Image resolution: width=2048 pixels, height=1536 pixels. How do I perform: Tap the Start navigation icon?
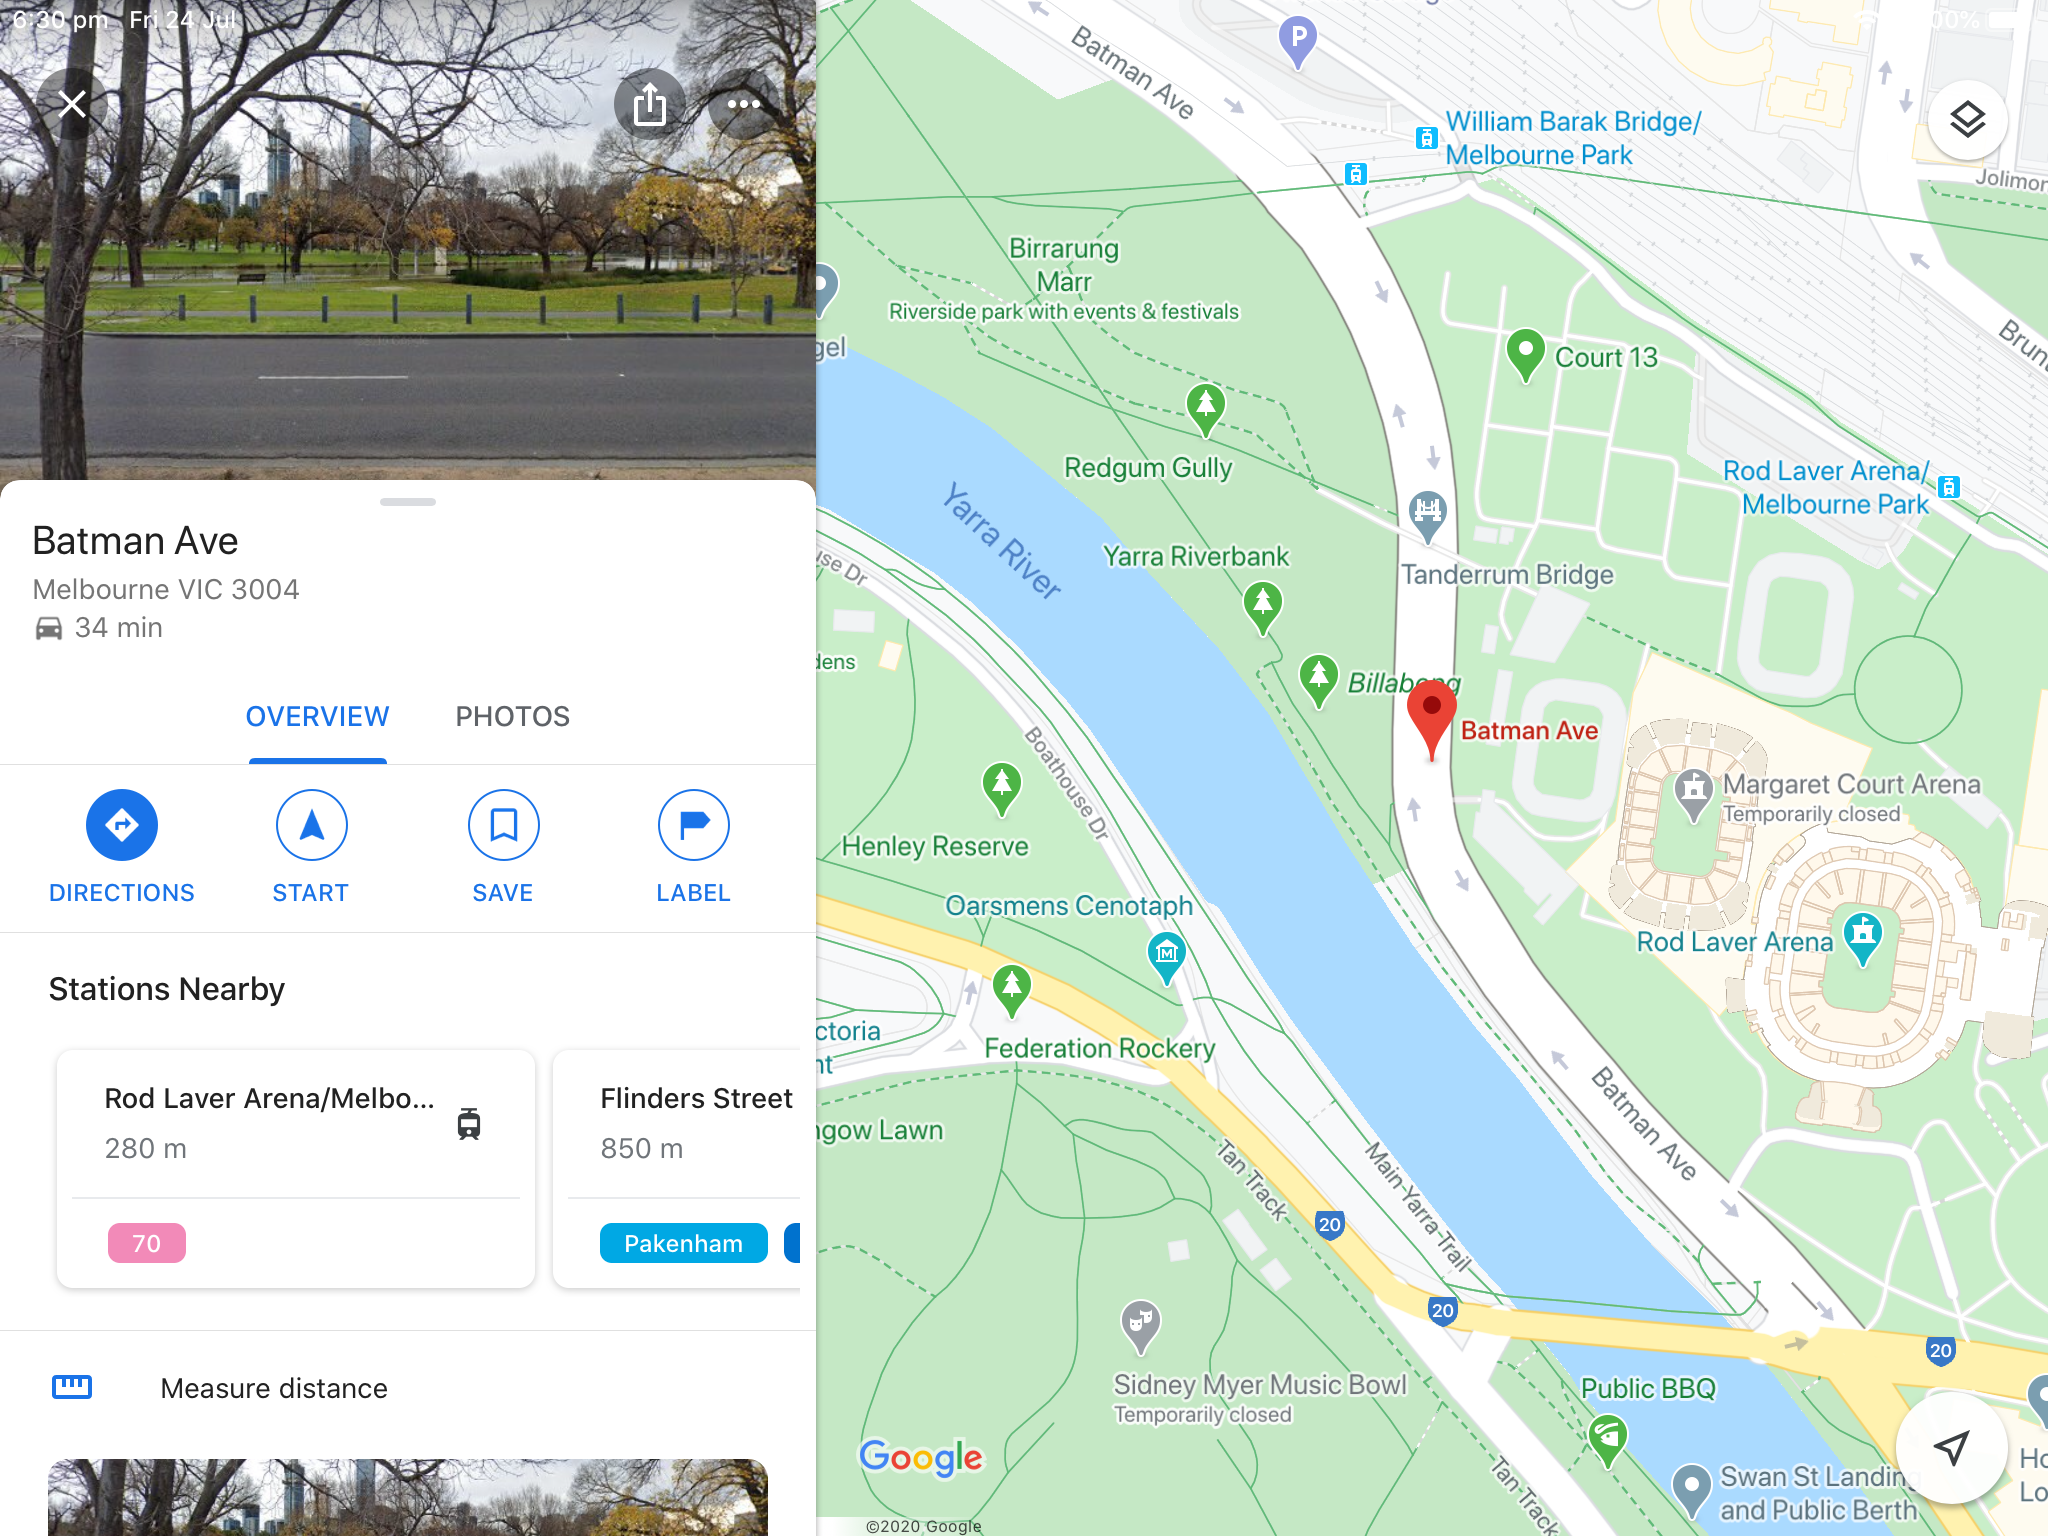312,825
